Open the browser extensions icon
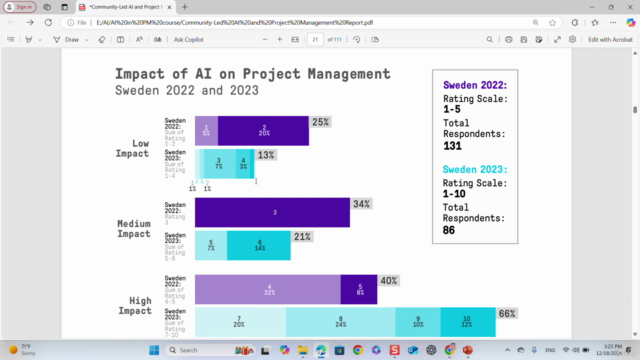Screen dimensions: 640x360 click(x=575, y=22)
